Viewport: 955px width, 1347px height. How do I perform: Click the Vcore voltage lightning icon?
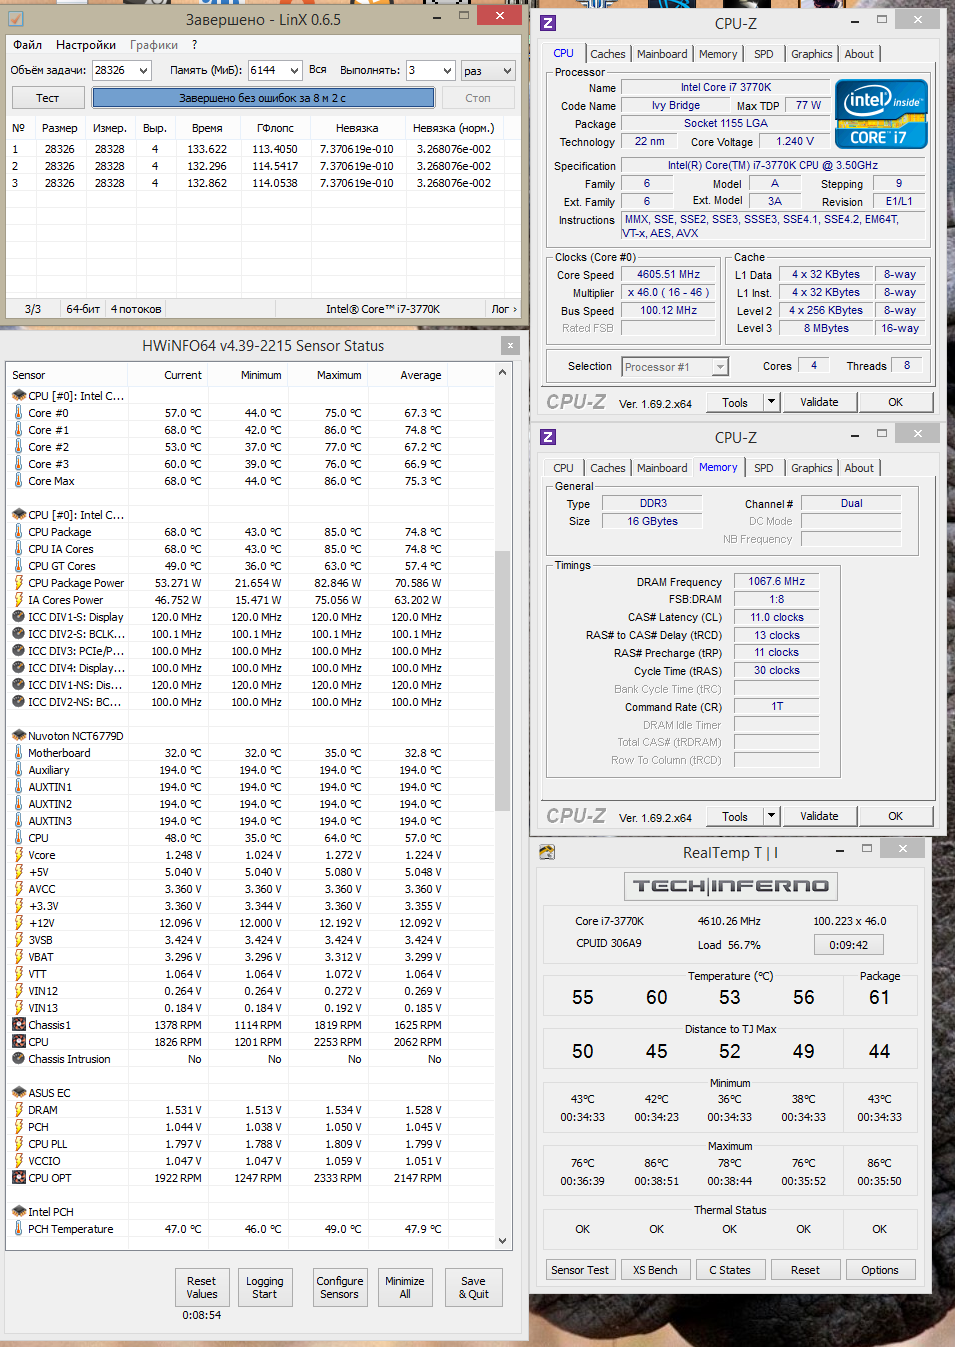coord(18,855)
